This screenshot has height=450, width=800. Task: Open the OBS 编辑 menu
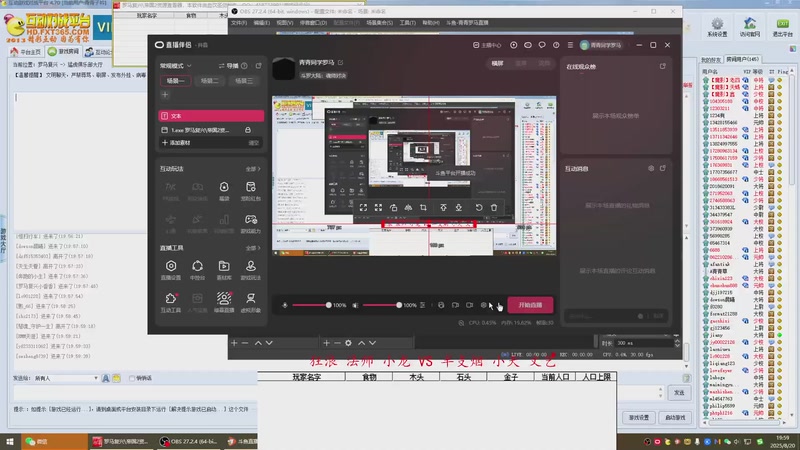pos(262,23)
